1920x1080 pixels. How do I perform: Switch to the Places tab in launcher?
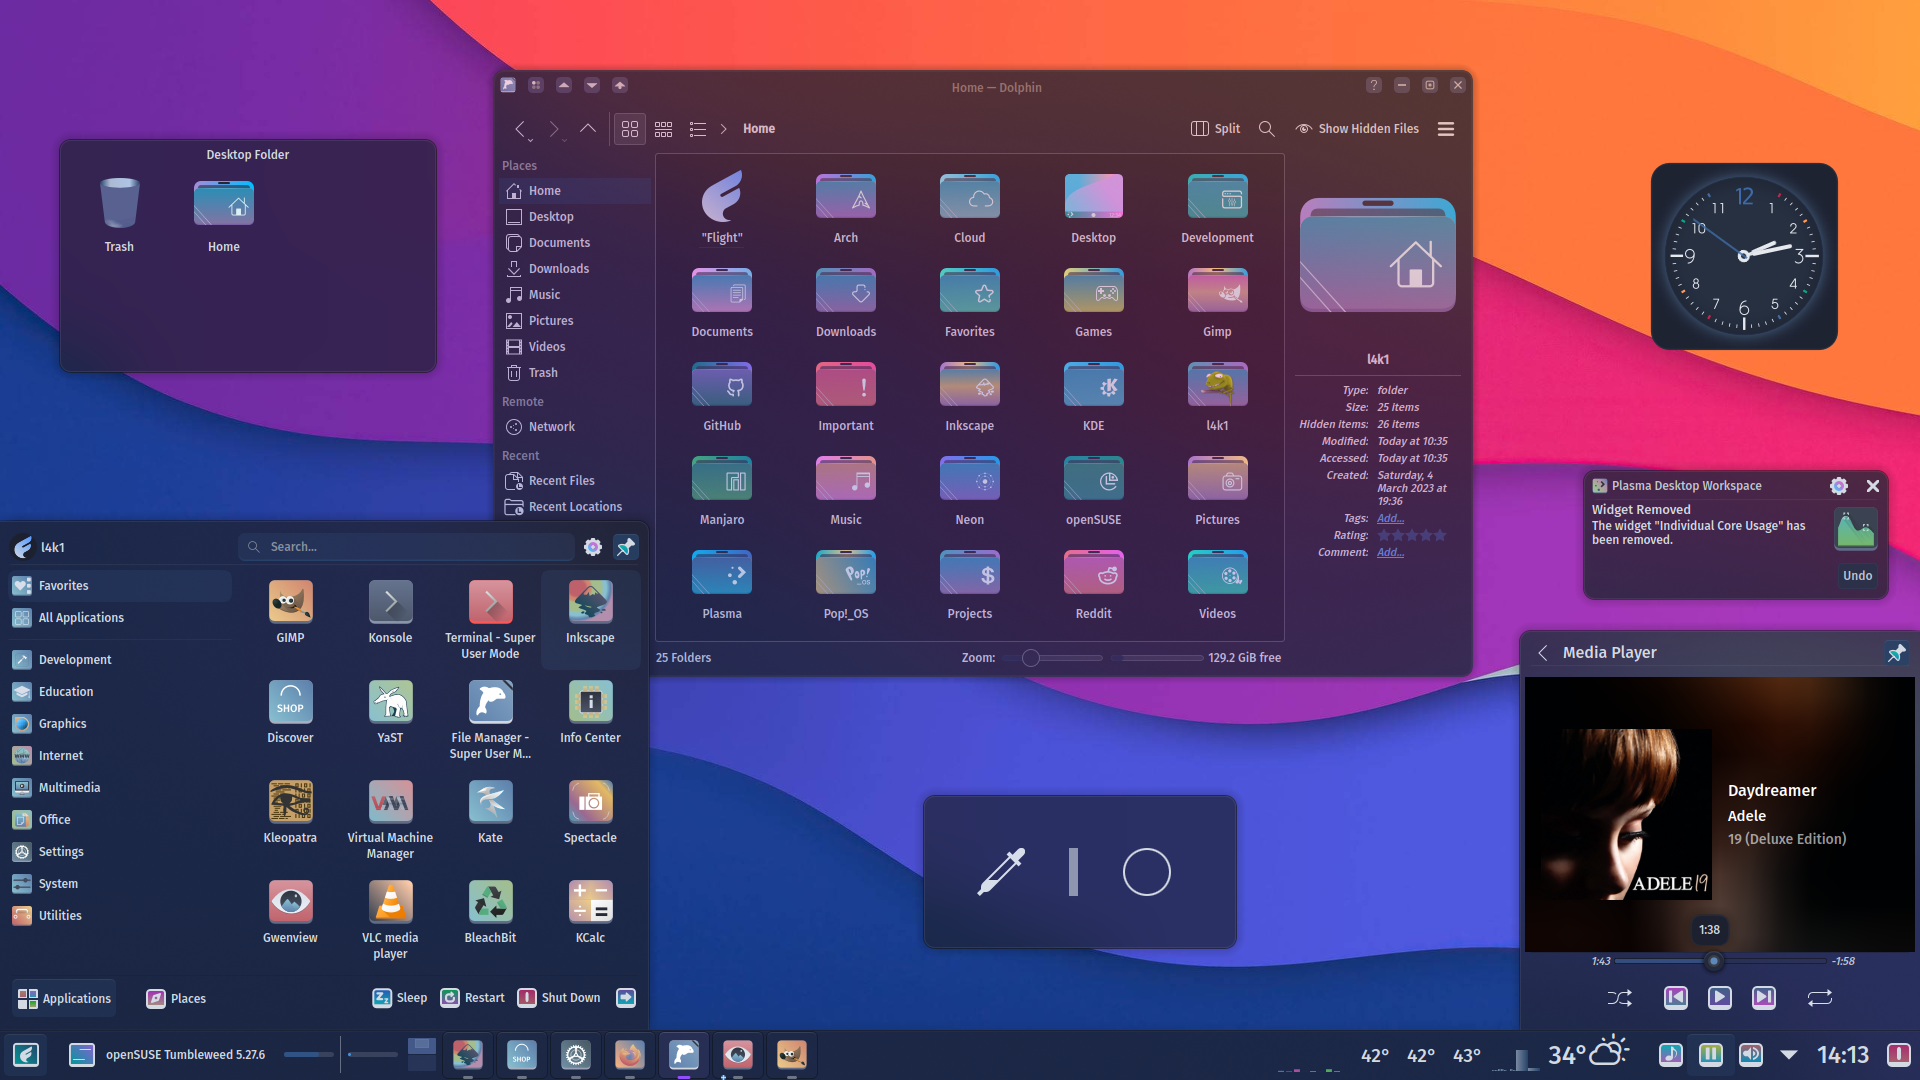click(x=176, y=998)
